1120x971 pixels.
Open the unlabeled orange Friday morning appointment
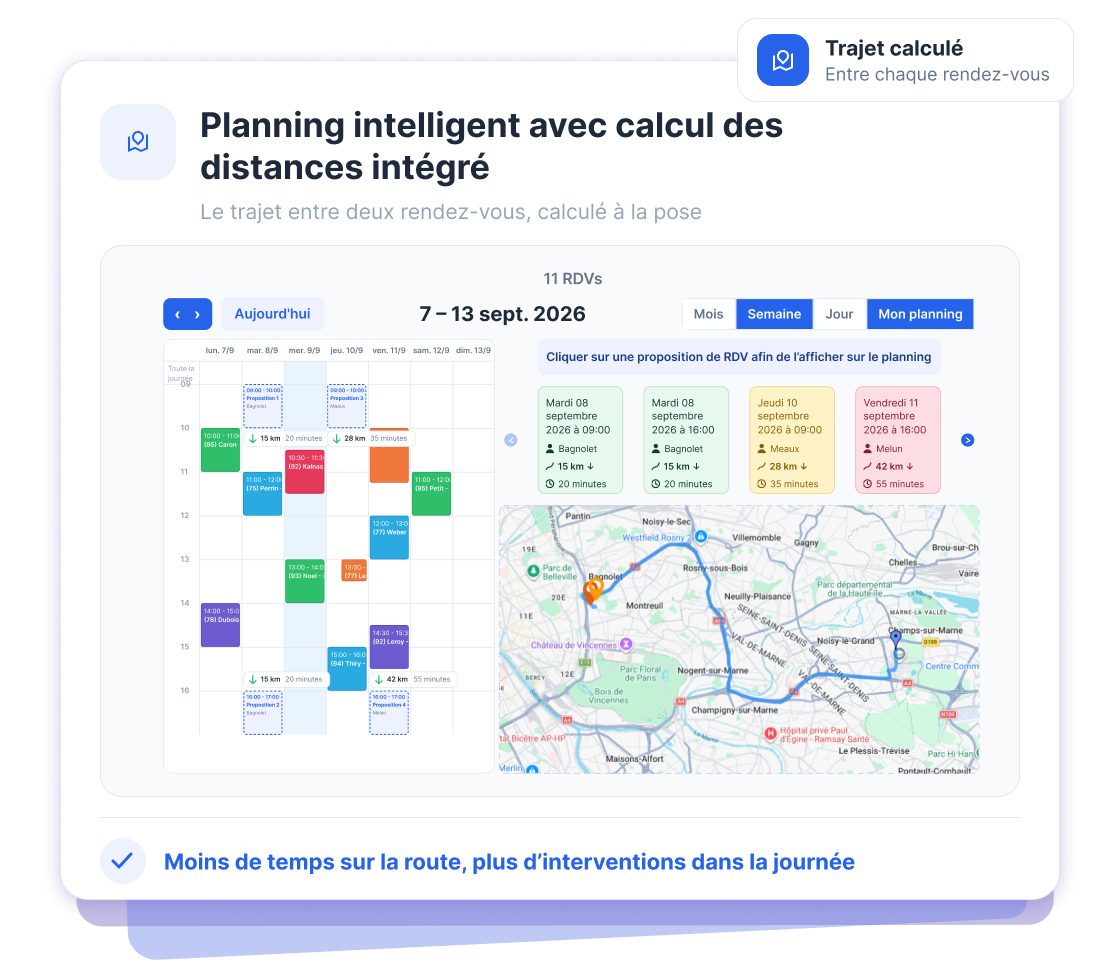click(x=389, y=464)
